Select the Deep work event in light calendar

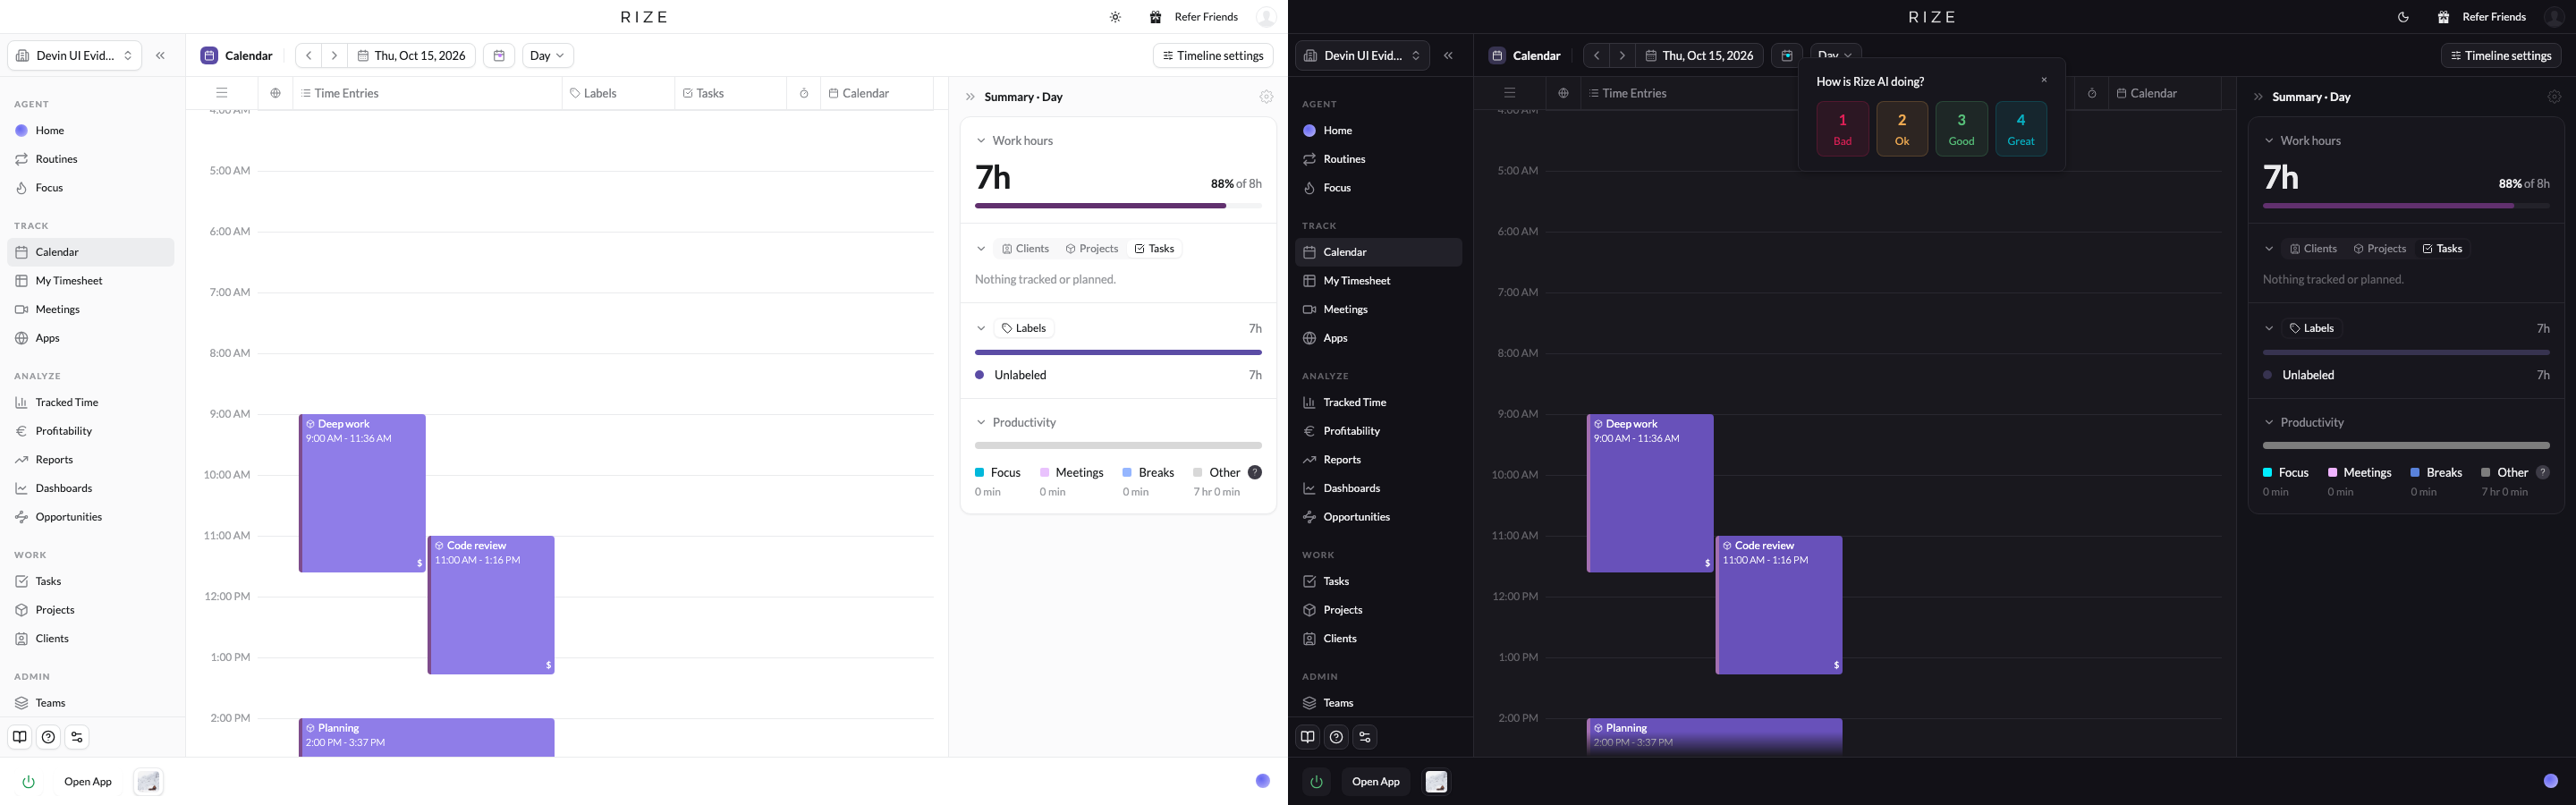click(x=362, y=493)
